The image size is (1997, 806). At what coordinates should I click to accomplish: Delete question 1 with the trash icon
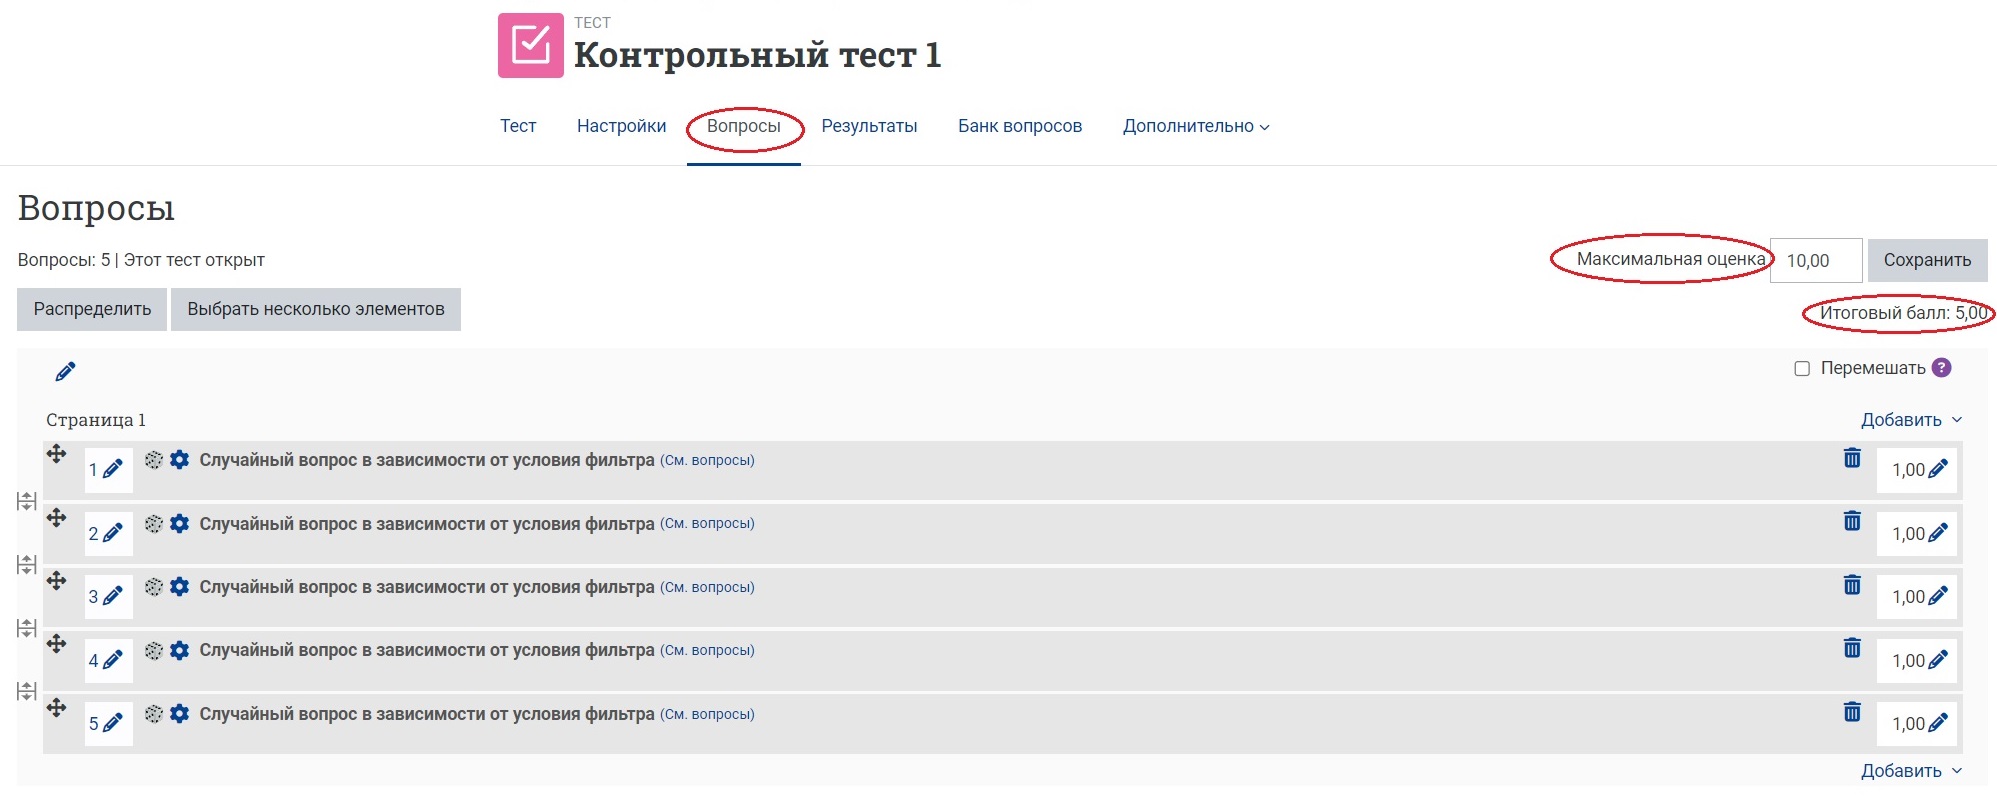tap(1852, 458)
